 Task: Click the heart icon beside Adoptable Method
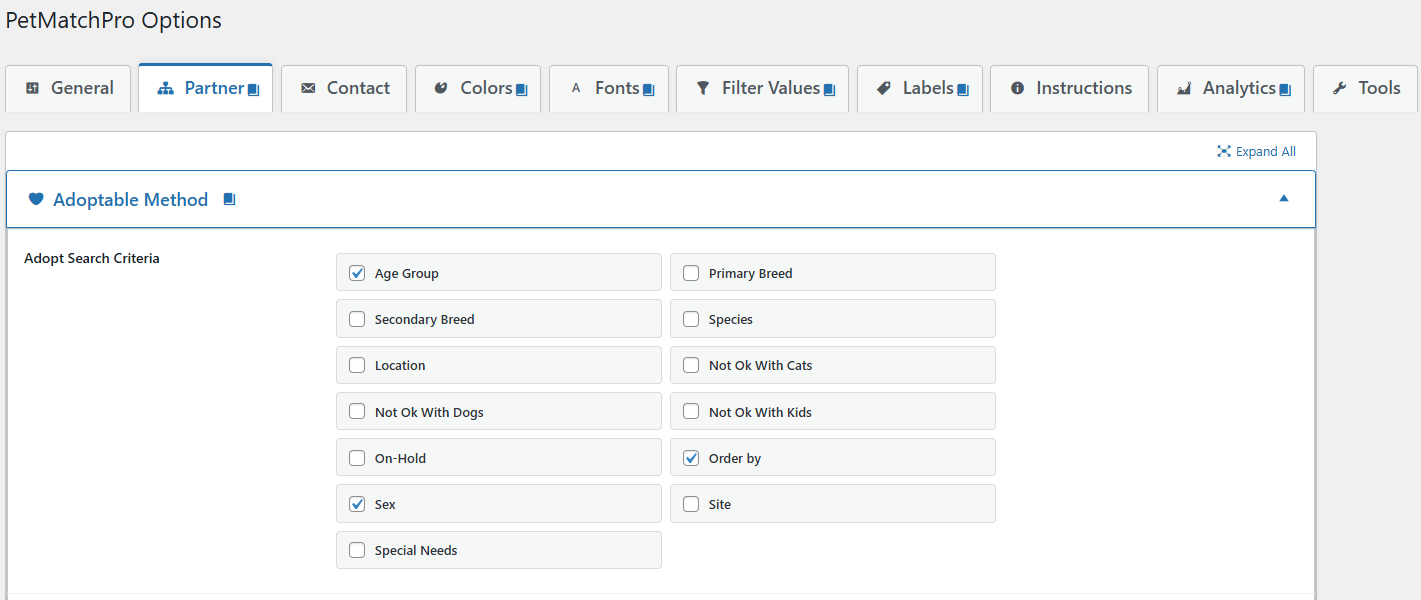(x=36, y=199)
